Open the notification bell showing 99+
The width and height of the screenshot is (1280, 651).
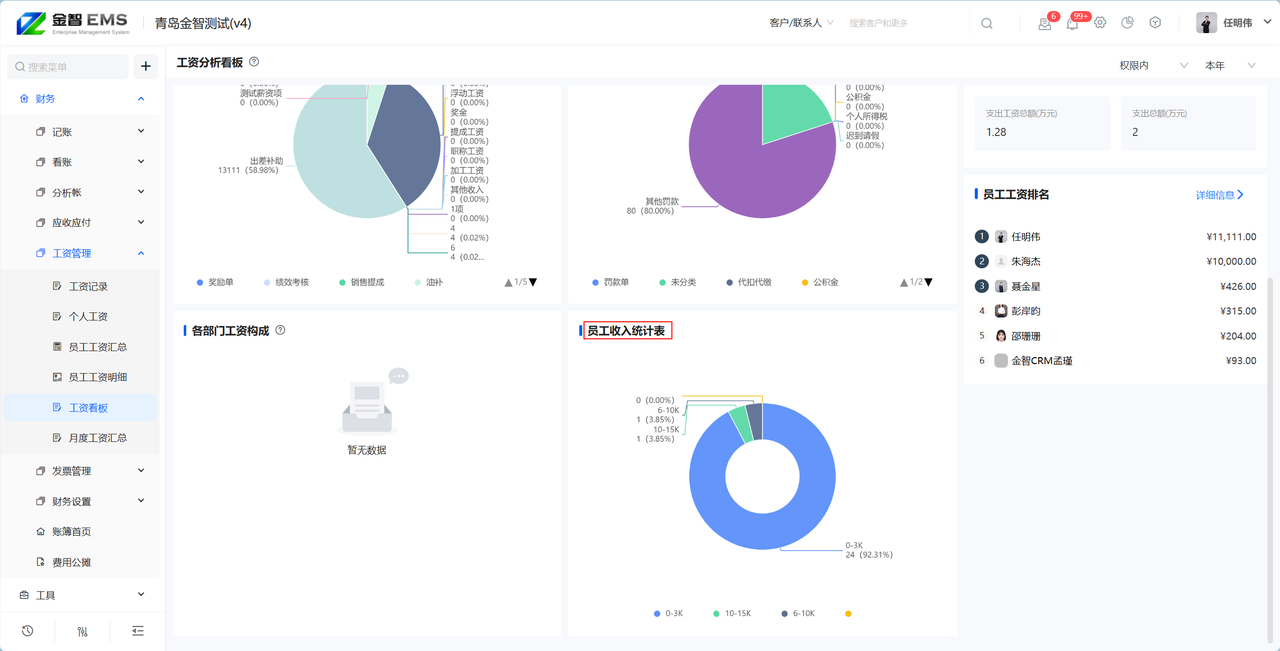[x=1072, y=23]
